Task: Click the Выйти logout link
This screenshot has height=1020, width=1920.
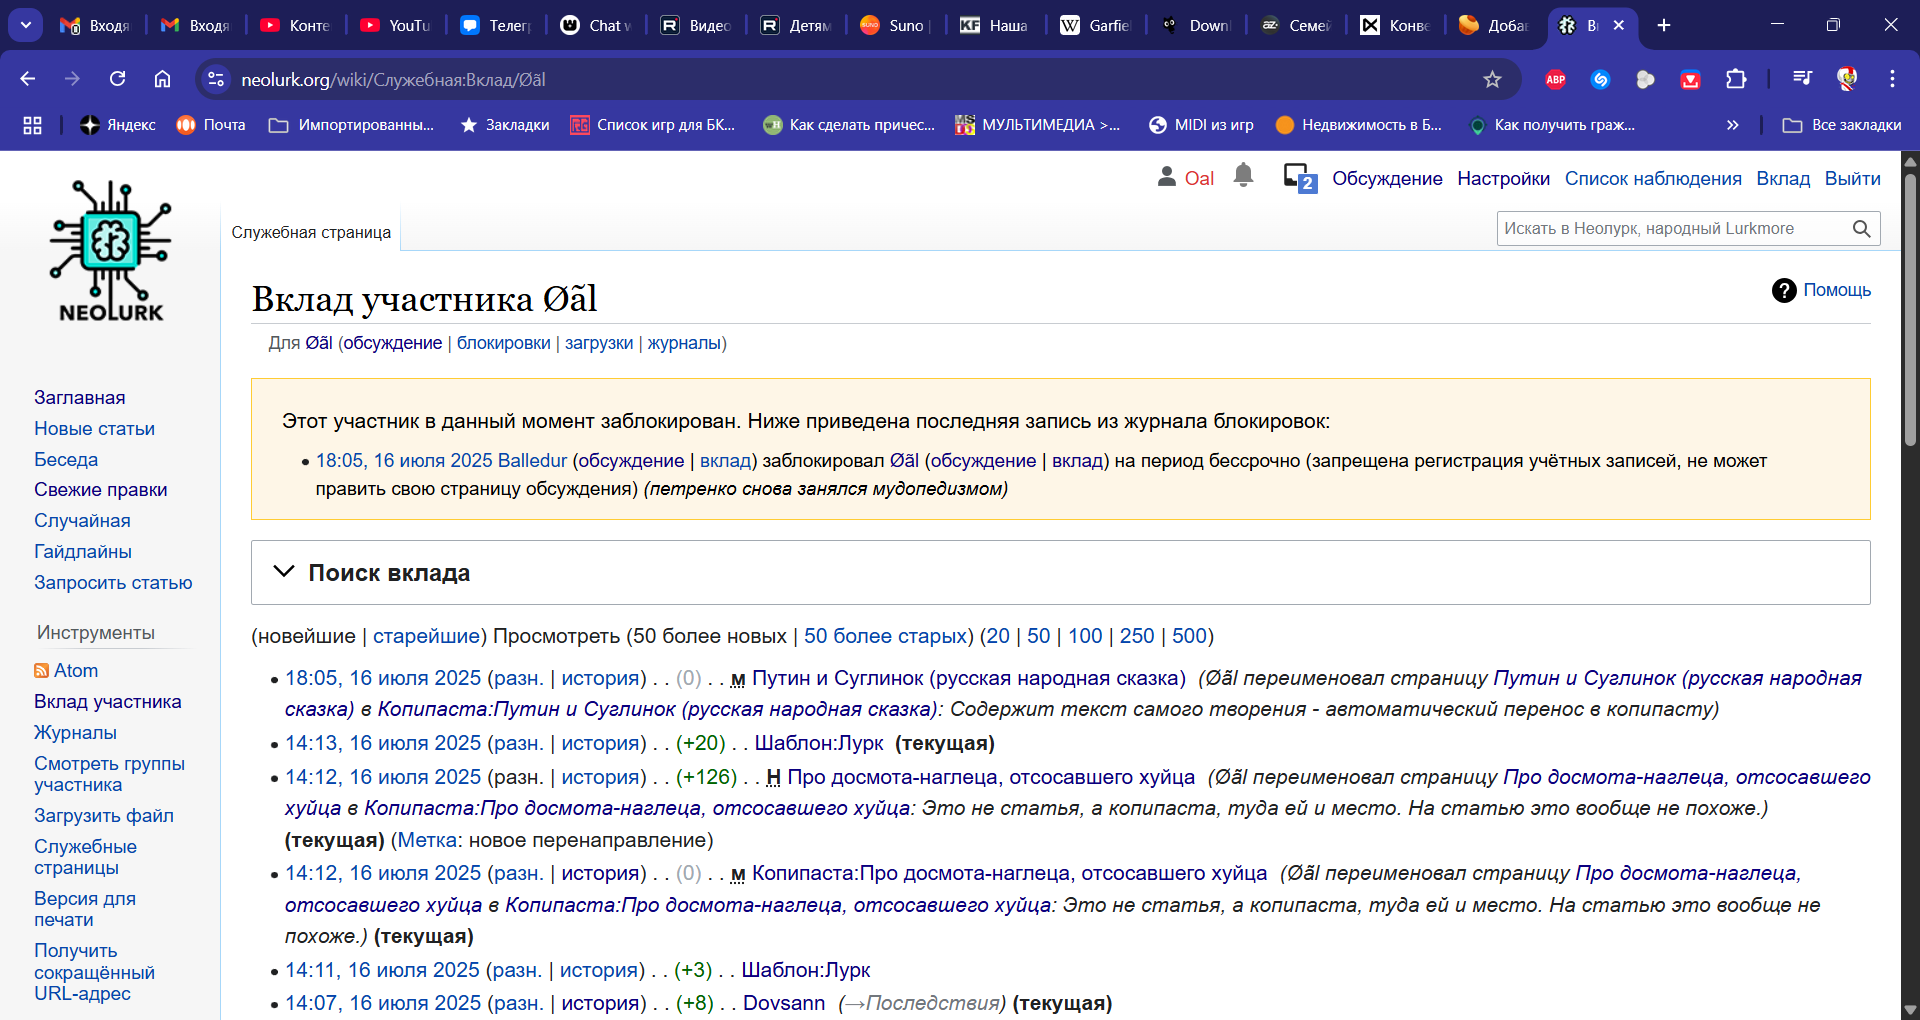Action: point(1852,178)
